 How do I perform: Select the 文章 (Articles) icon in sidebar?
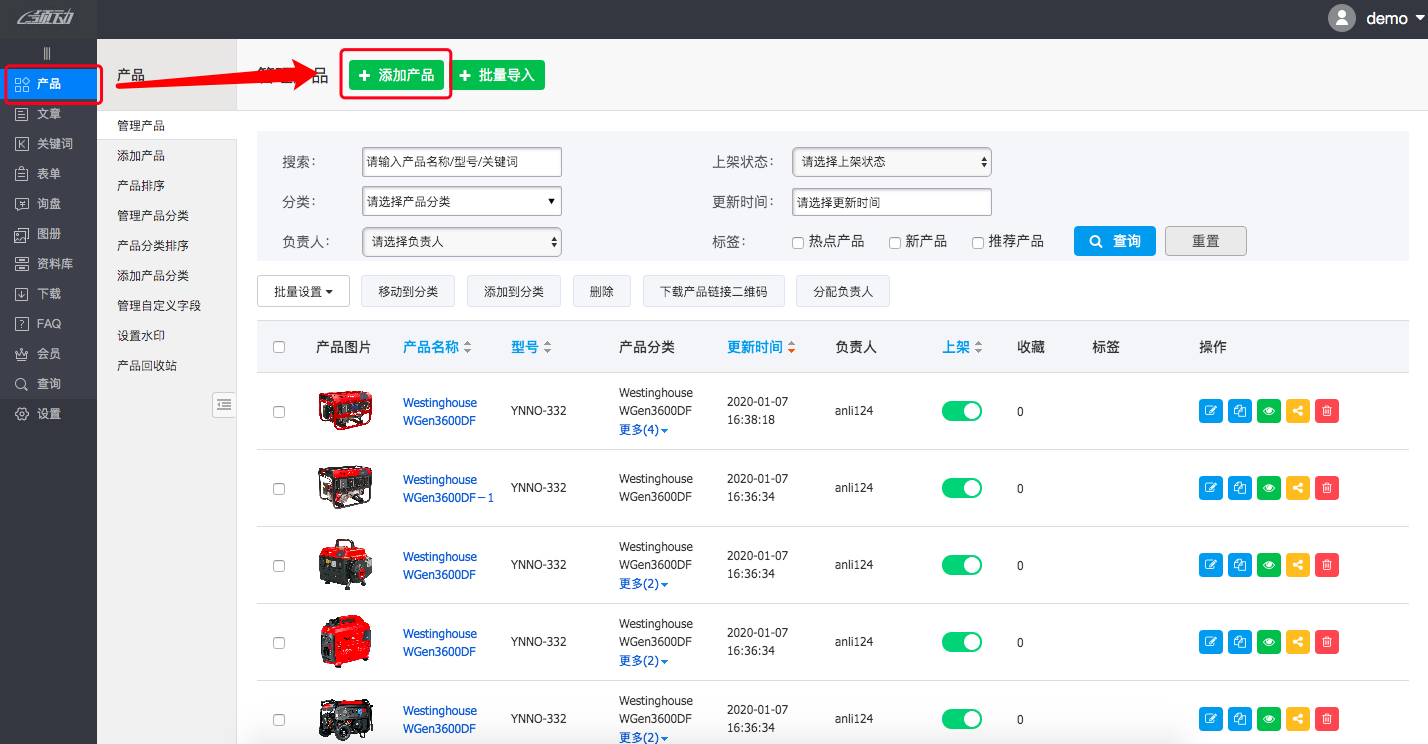click(x=49, y=113)
